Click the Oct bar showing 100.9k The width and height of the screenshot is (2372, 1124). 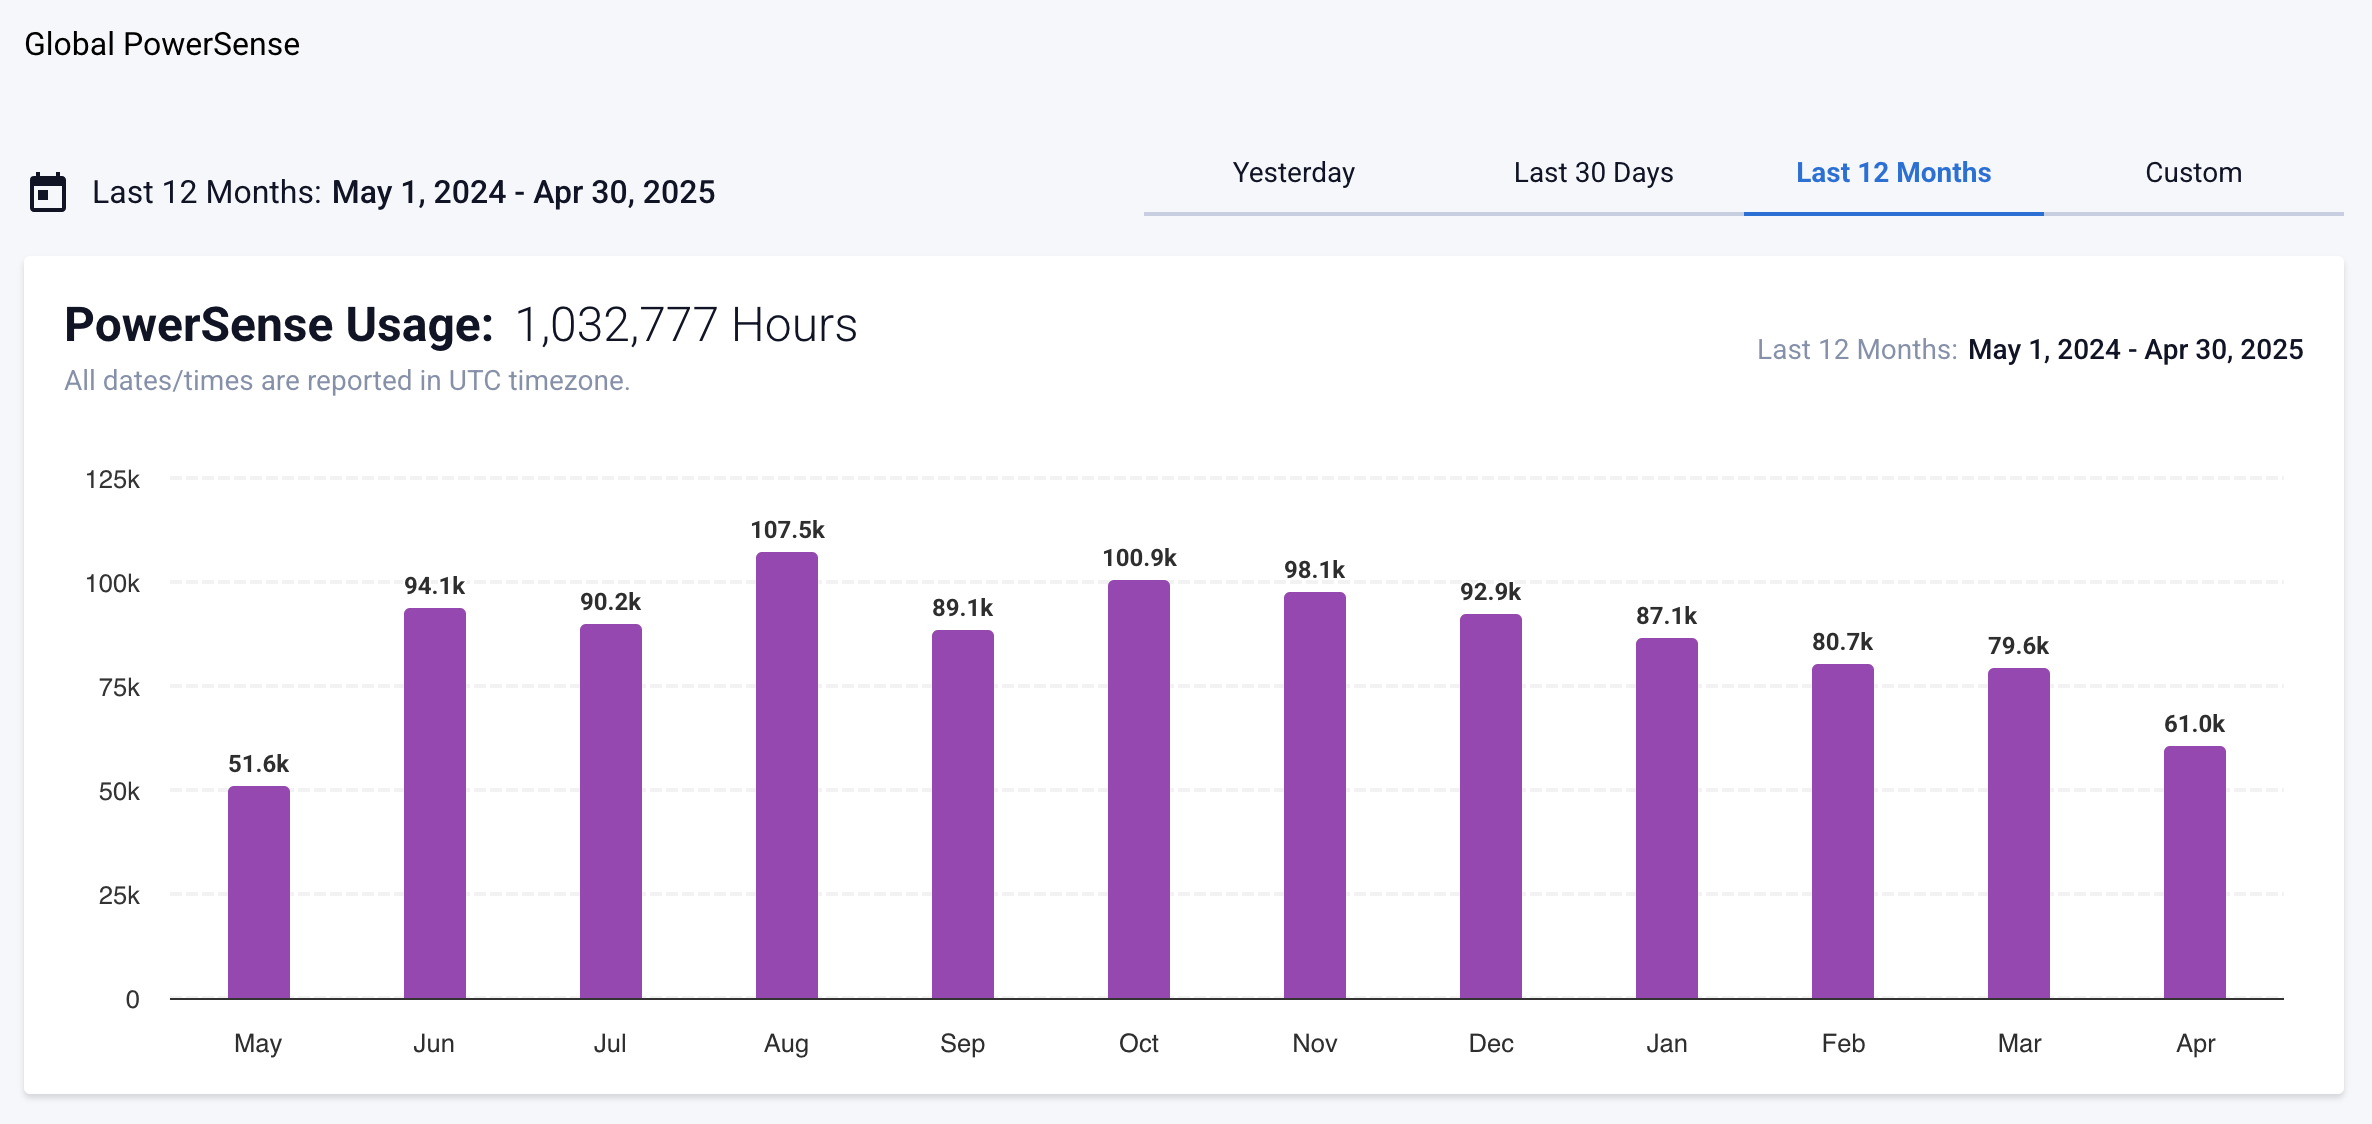tap(1138, 789)
